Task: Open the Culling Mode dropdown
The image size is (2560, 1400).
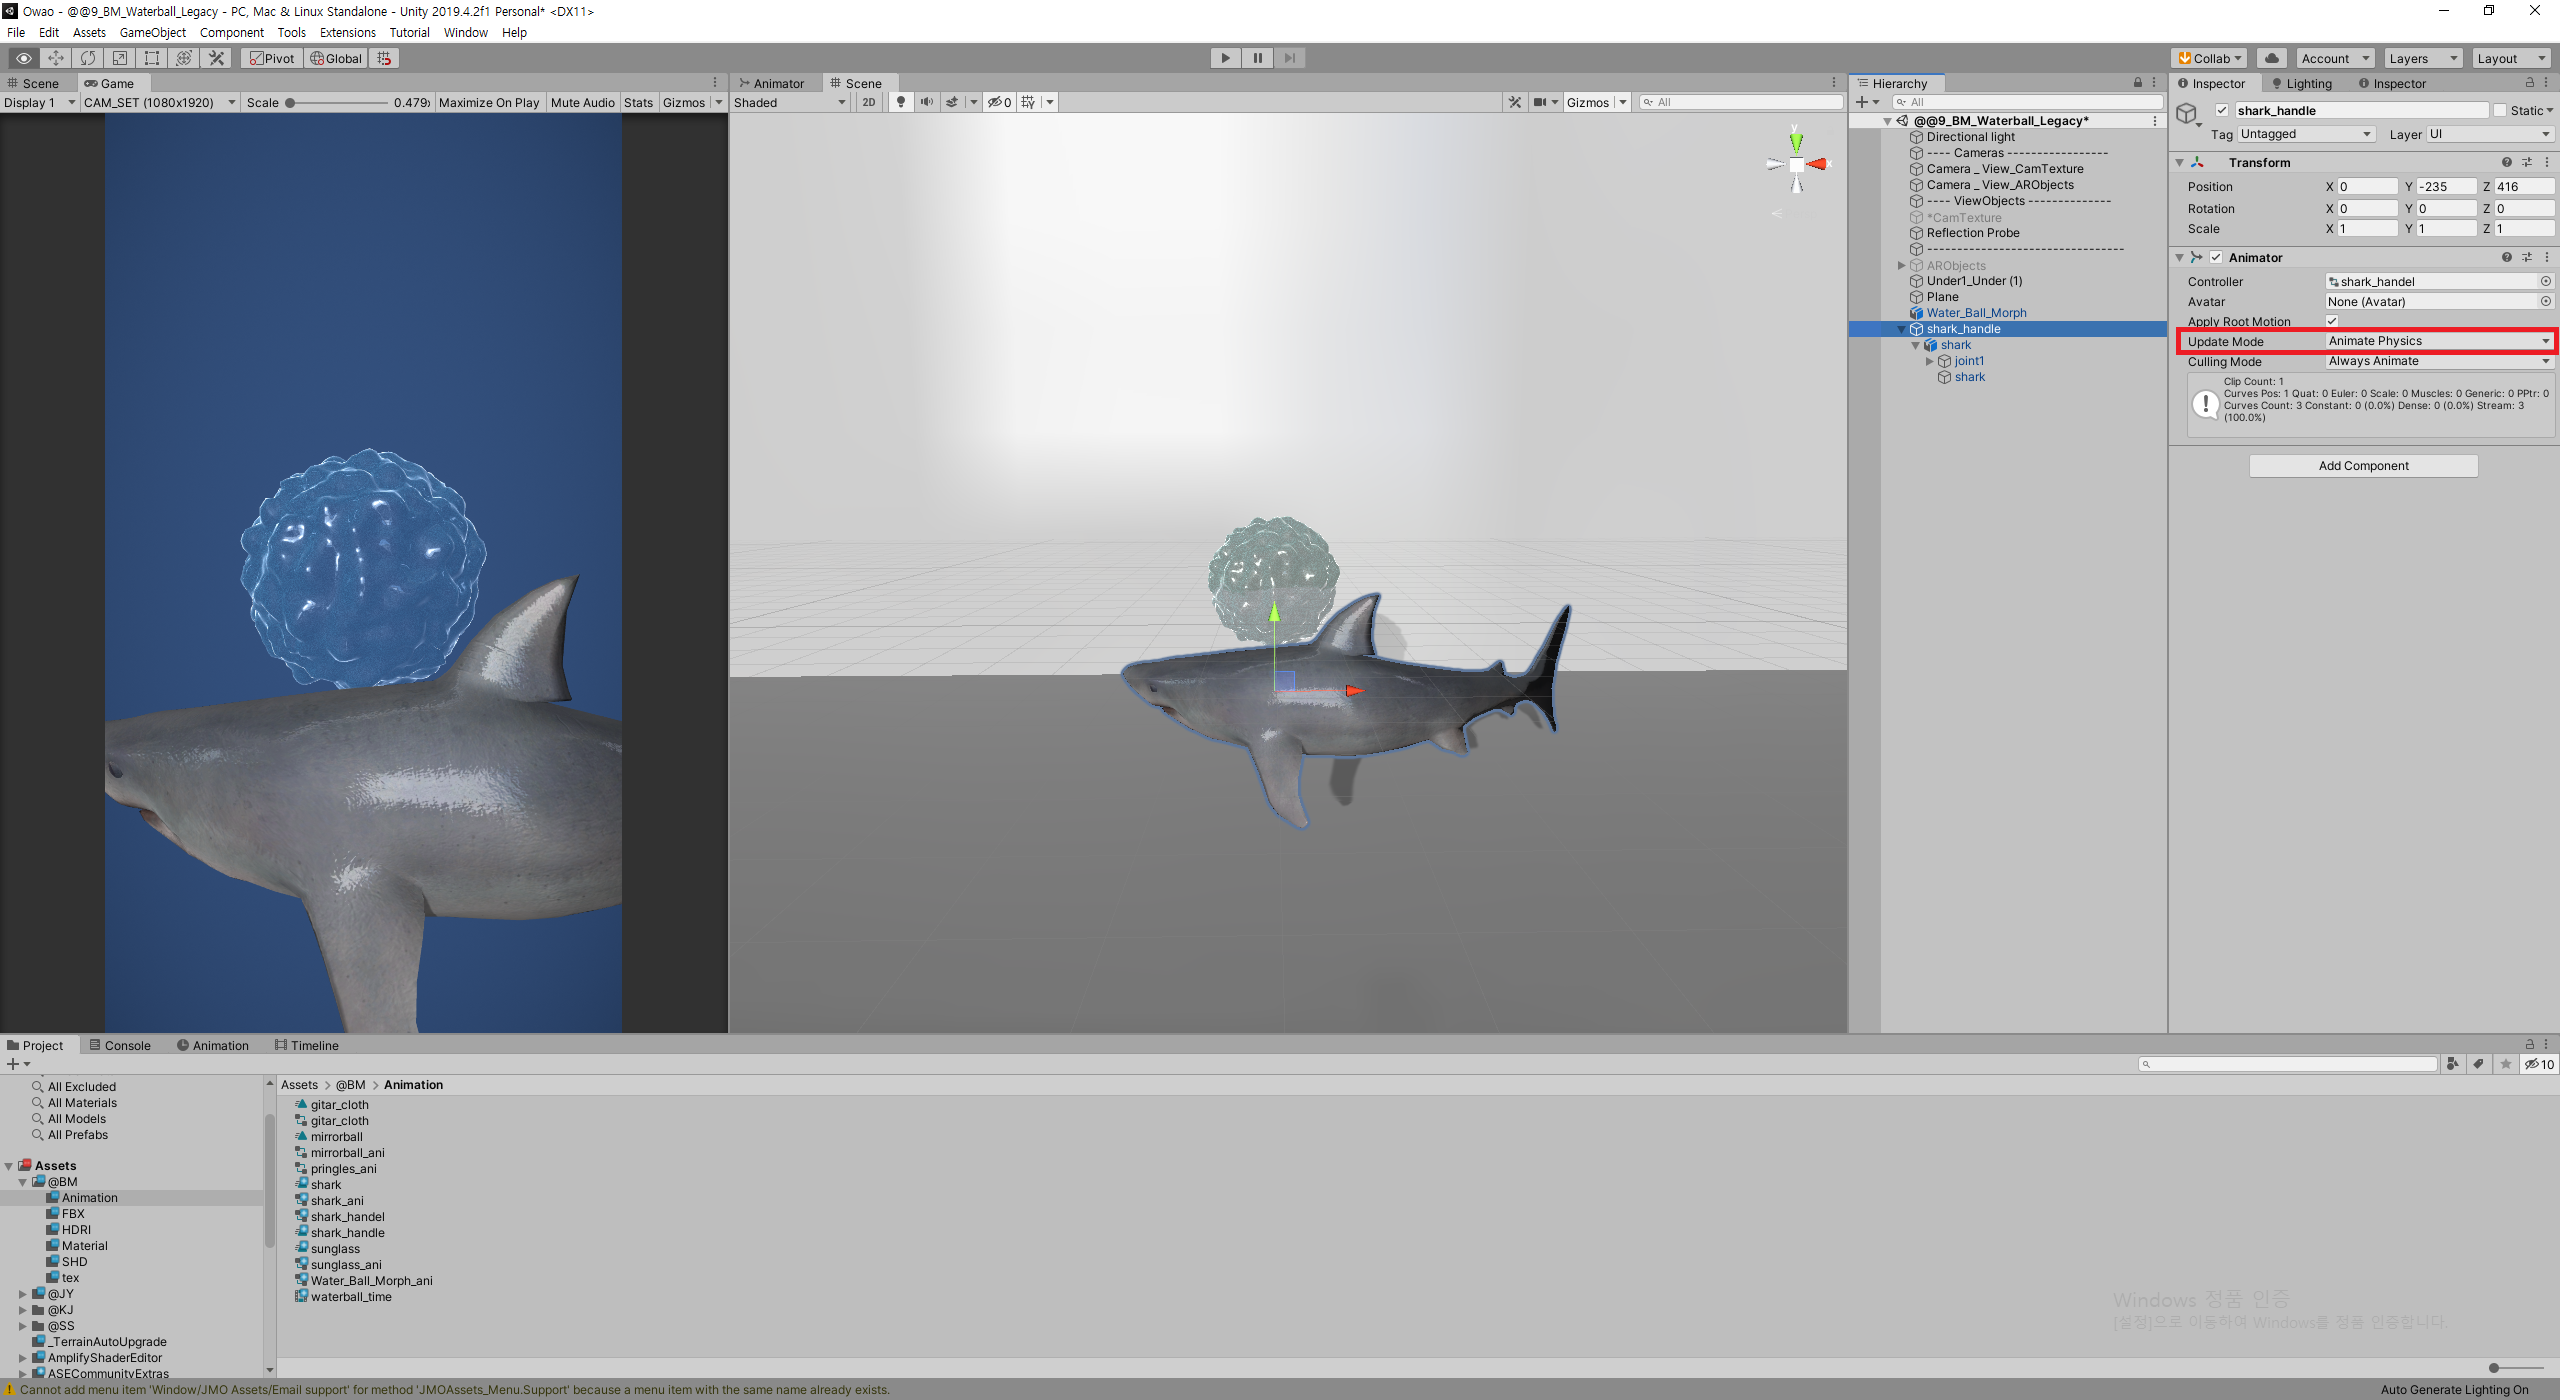Action: tap(2438, 361)
